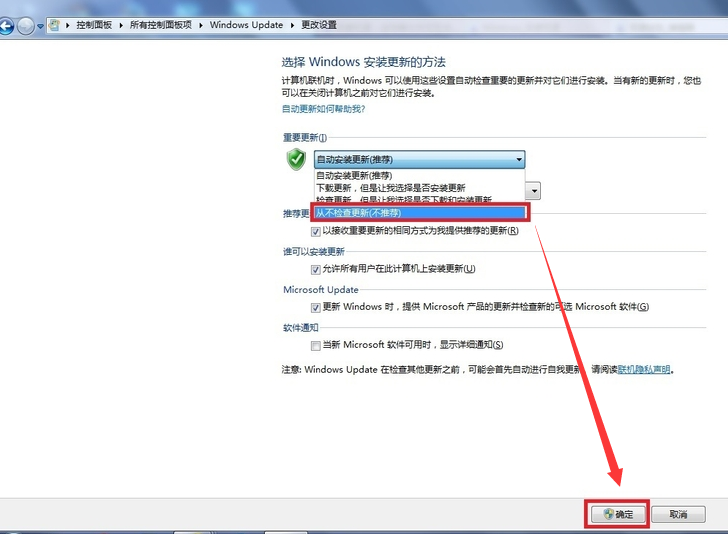The image size is (728, 534).
Task: Click the 取消 button
Action: pos(678,514)
